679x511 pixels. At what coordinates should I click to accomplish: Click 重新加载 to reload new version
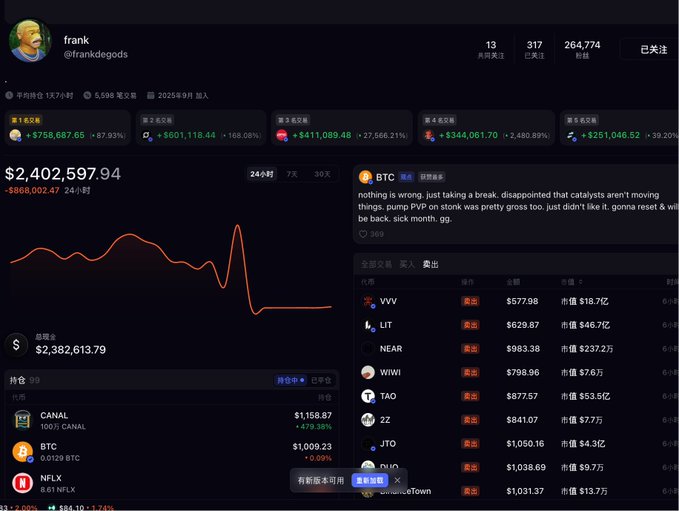(370, 480)
